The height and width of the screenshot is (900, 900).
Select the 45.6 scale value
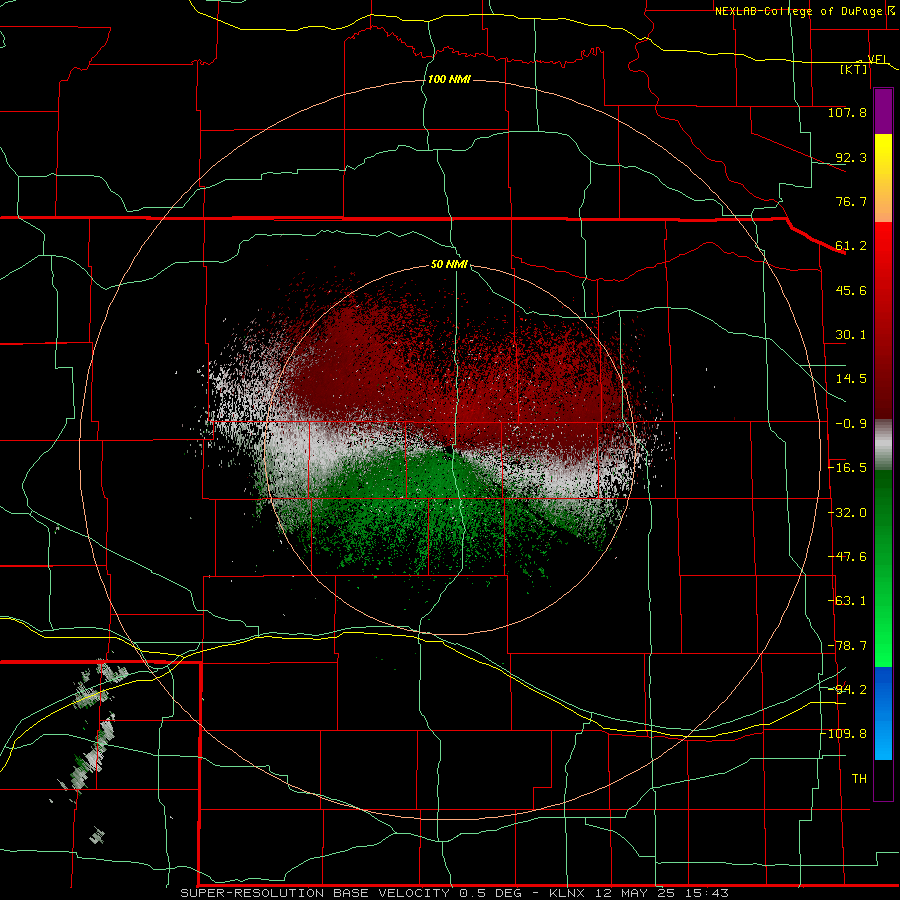[851, 290]
